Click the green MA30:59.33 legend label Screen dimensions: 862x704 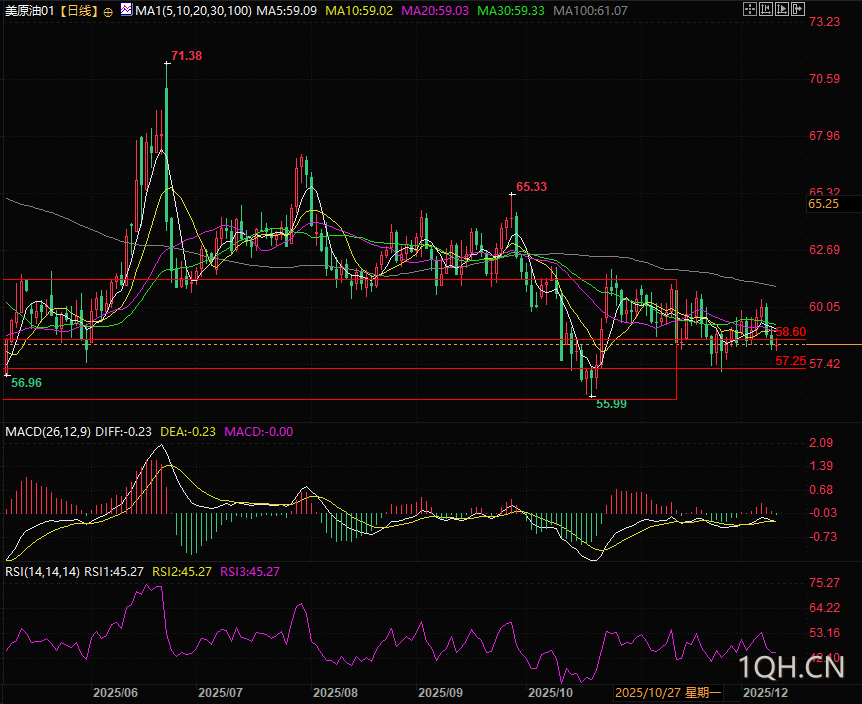(511, 10)
